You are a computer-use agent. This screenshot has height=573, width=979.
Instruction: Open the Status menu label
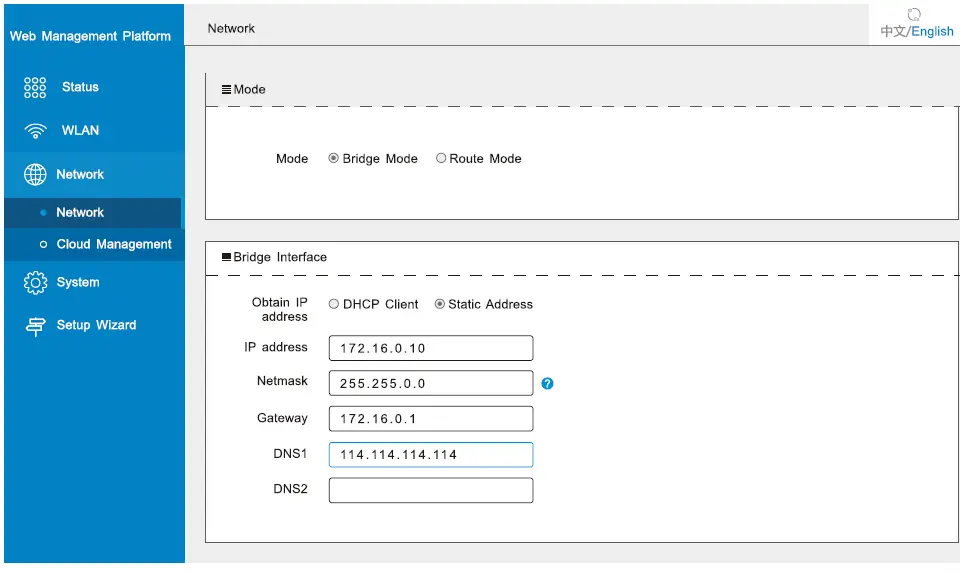click(80, 87)
